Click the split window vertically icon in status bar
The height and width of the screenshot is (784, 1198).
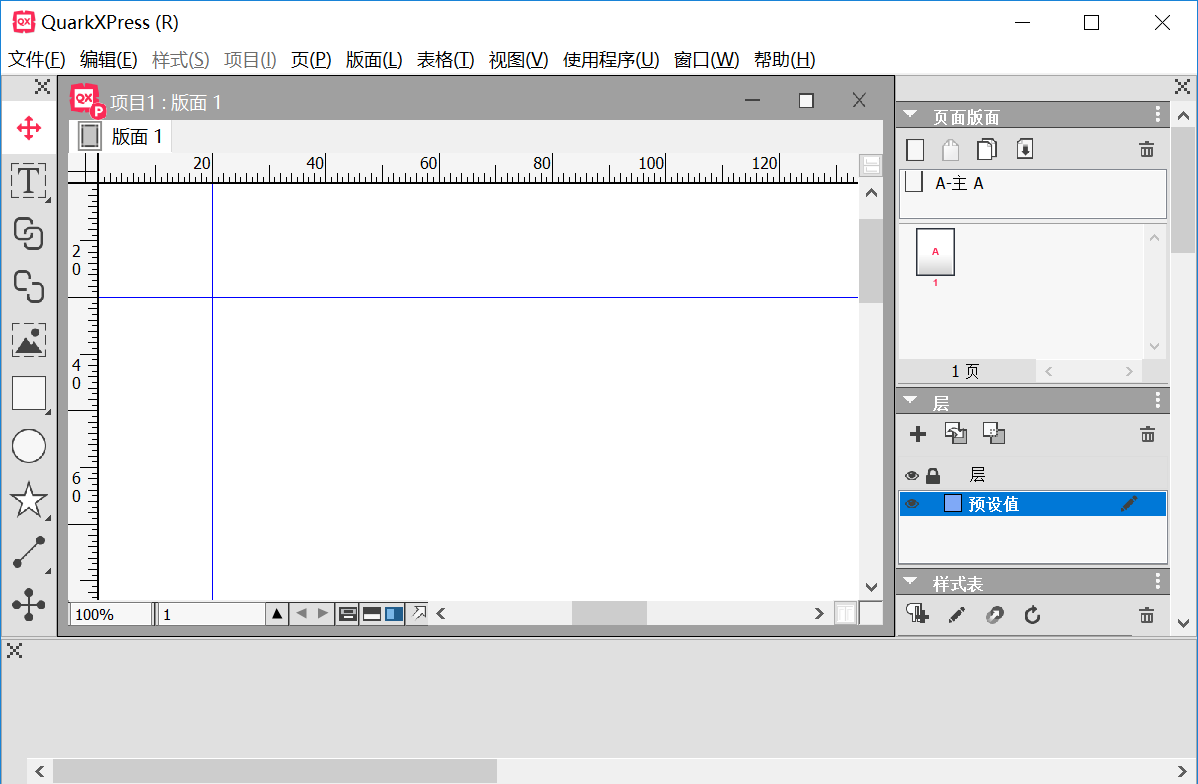pyautogui.click(x=394, y=614)
